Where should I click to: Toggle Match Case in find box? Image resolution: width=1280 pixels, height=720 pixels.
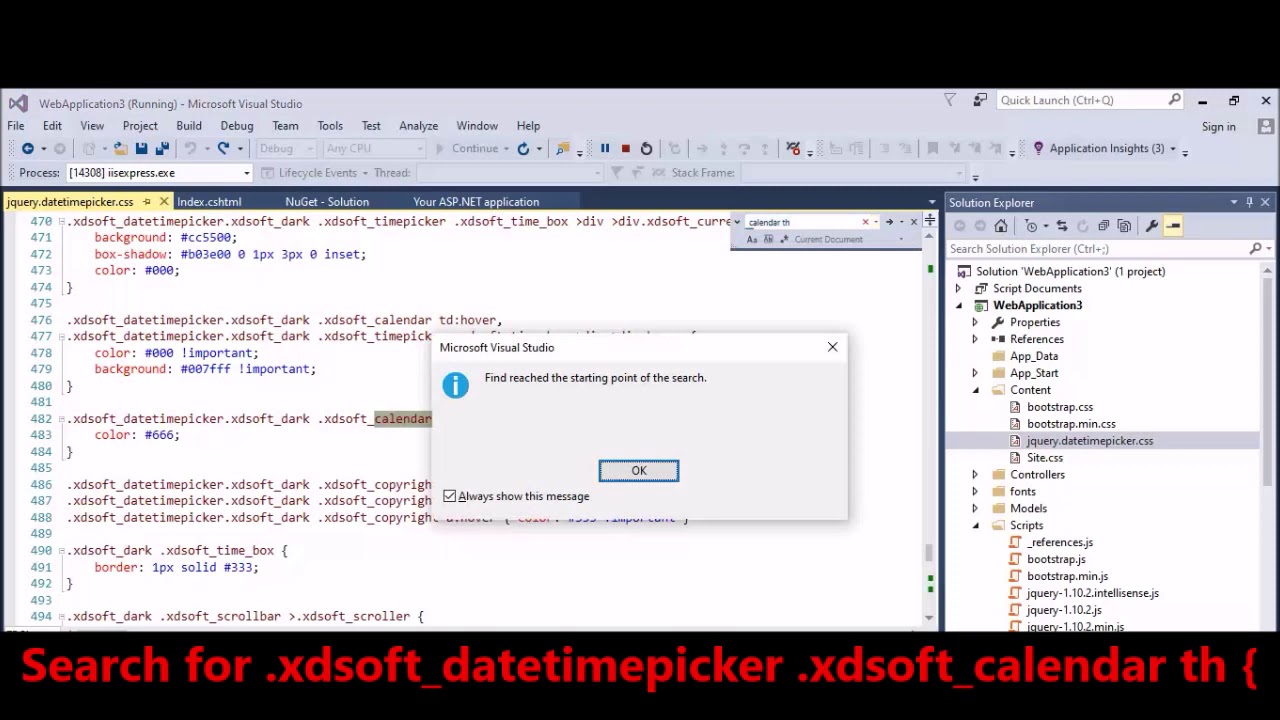tap(752, 240)
